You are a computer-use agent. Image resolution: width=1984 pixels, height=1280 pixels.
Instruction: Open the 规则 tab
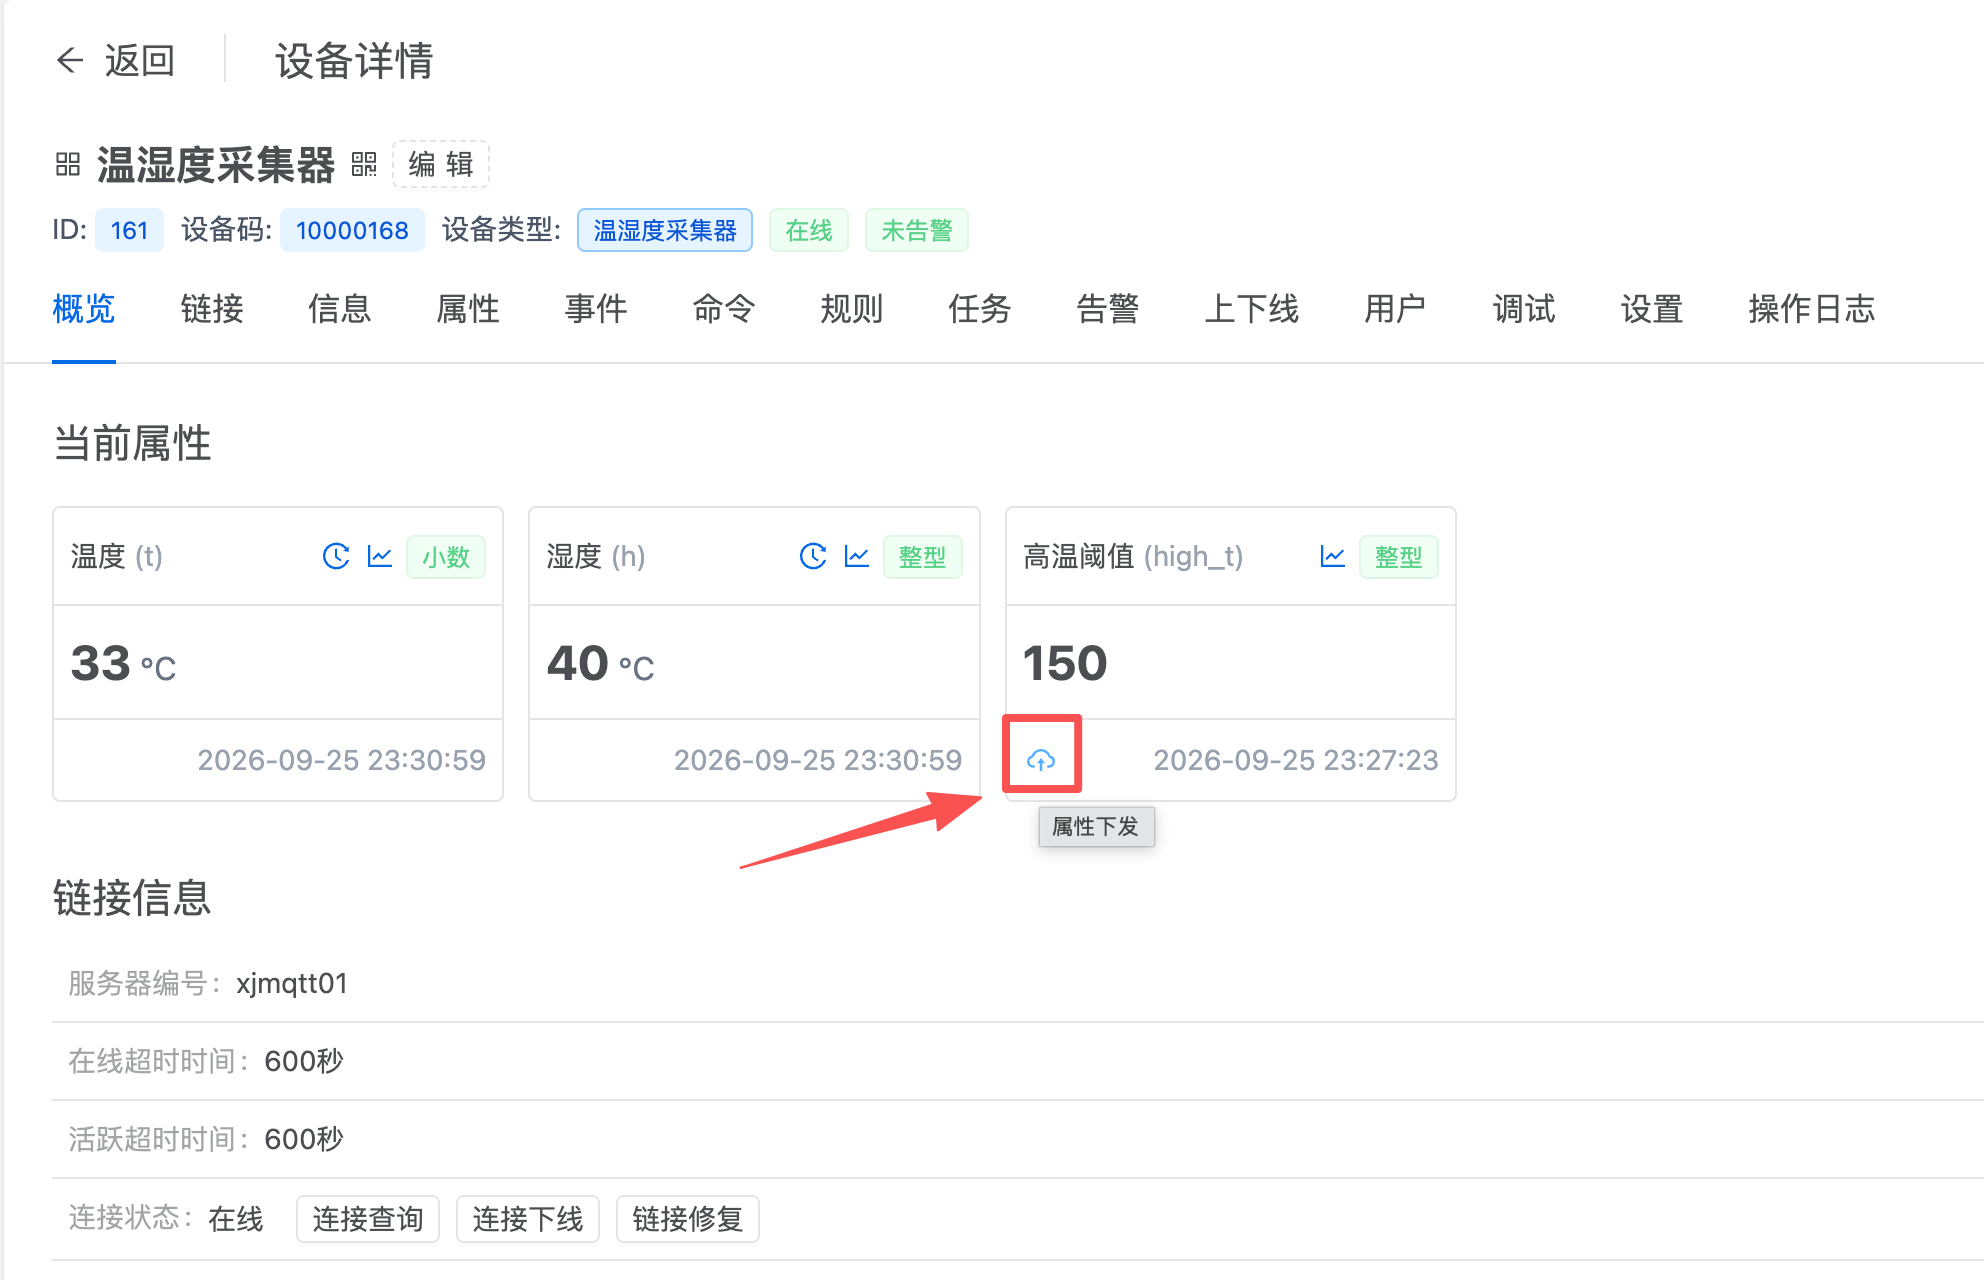click(x=852, y=309)
